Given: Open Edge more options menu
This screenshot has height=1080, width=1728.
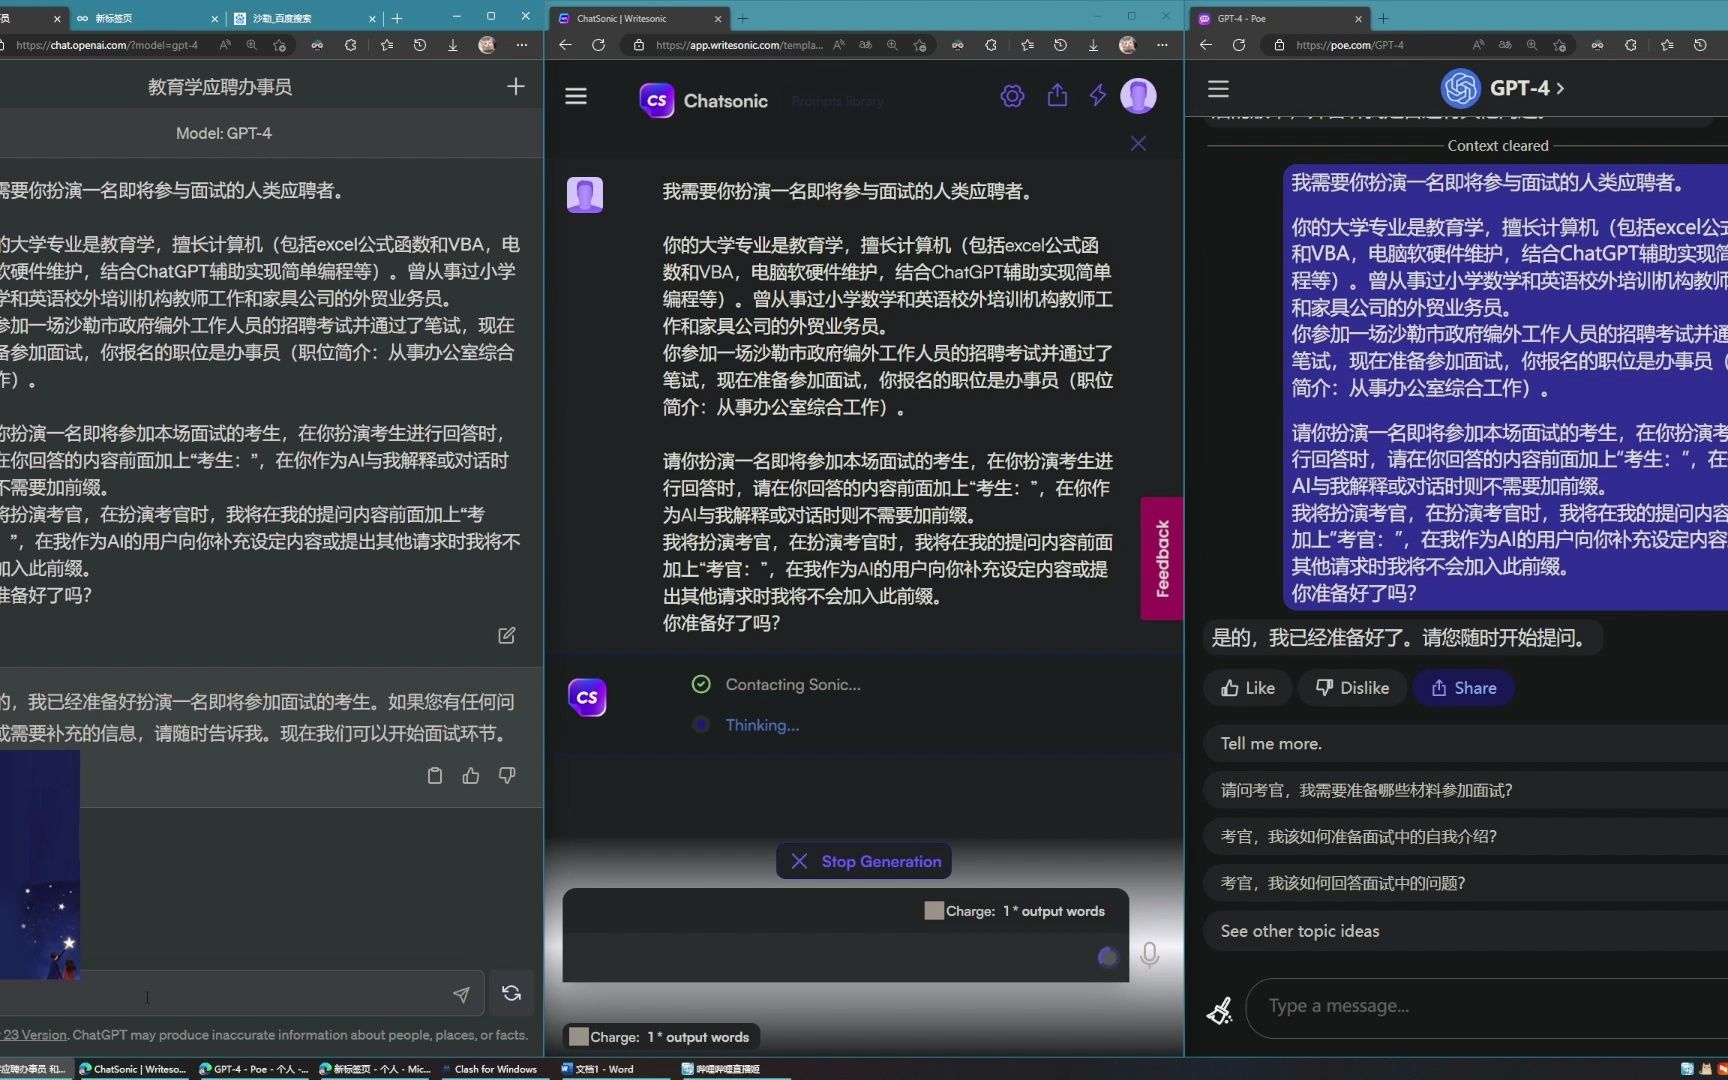Looking at the screenshot, I should [x=1162, y=45].
